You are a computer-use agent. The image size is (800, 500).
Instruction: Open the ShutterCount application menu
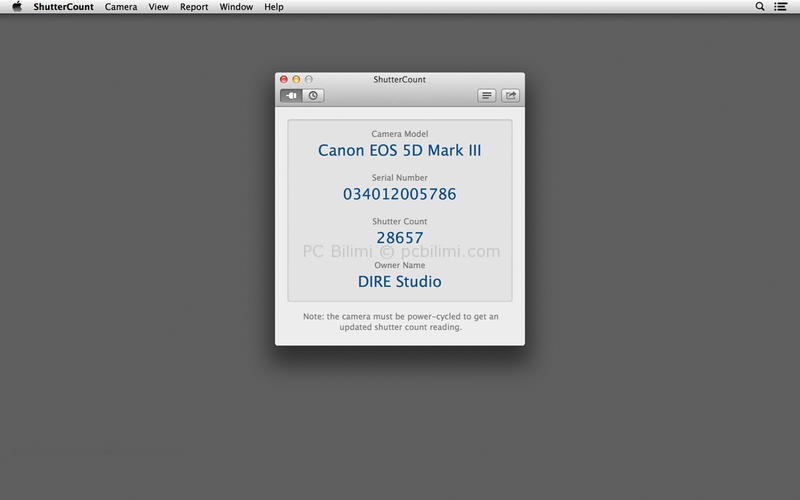pyautogui.click(x=63, y=7)
